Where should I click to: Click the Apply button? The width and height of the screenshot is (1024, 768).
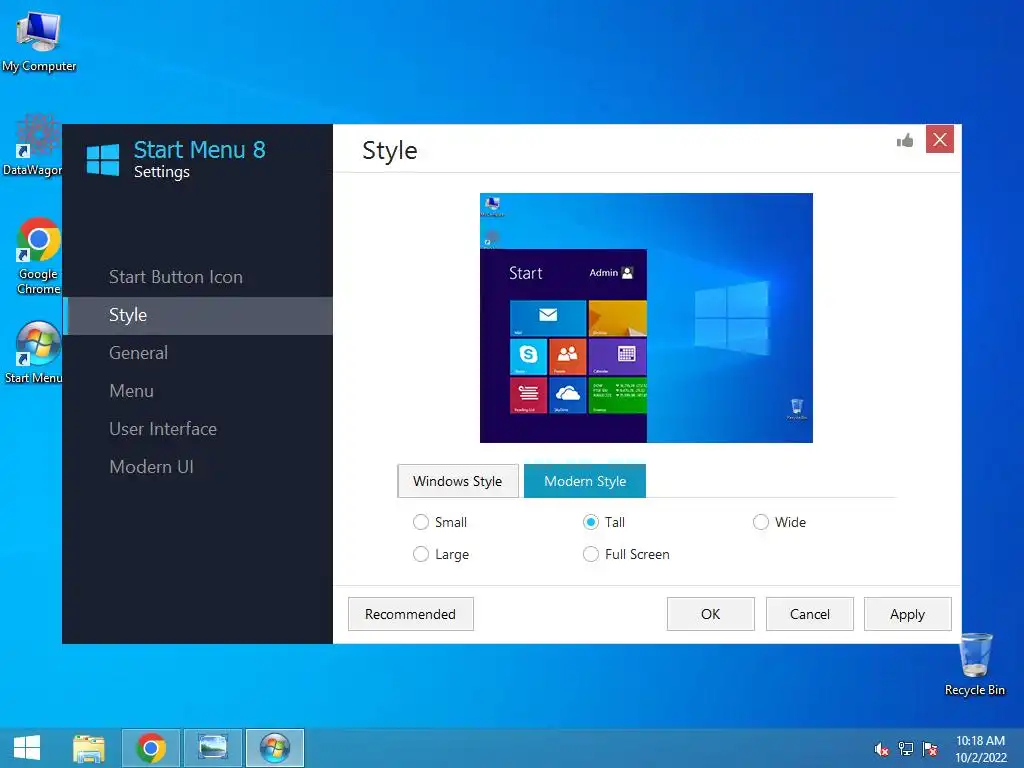(x=908, y=614)
